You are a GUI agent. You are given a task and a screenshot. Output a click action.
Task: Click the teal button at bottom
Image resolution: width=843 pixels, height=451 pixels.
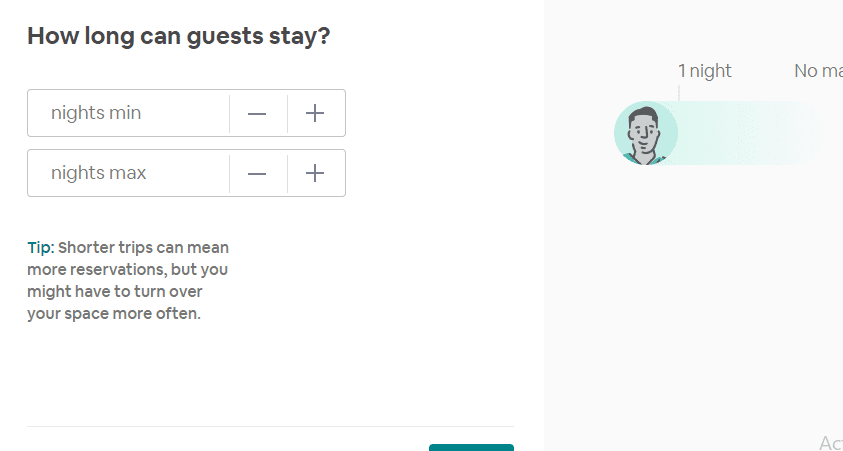click(x=471, y=447)
